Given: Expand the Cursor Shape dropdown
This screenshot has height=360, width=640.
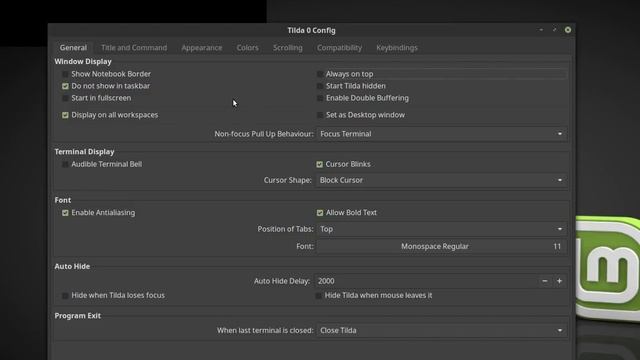Looking at the screenshot, I should point(442,180).
